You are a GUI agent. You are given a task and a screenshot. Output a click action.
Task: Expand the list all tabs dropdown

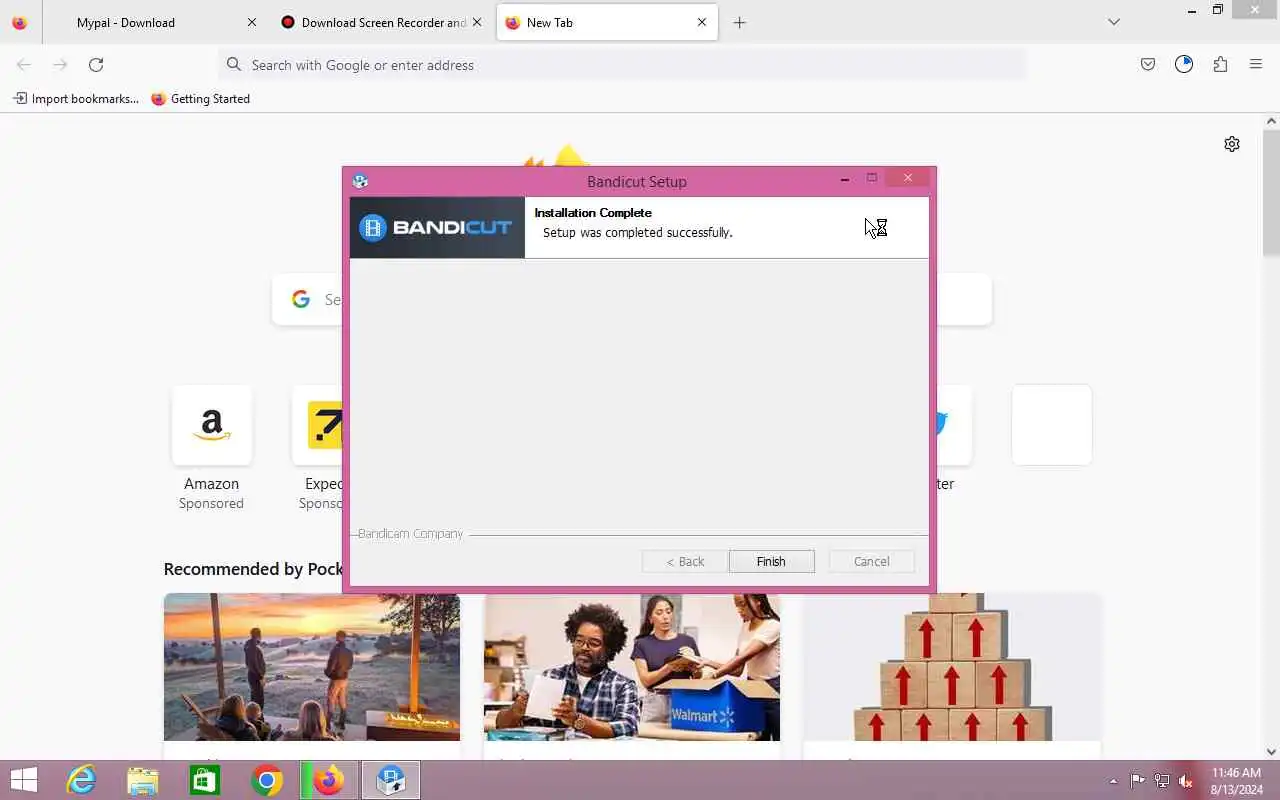1114,22
